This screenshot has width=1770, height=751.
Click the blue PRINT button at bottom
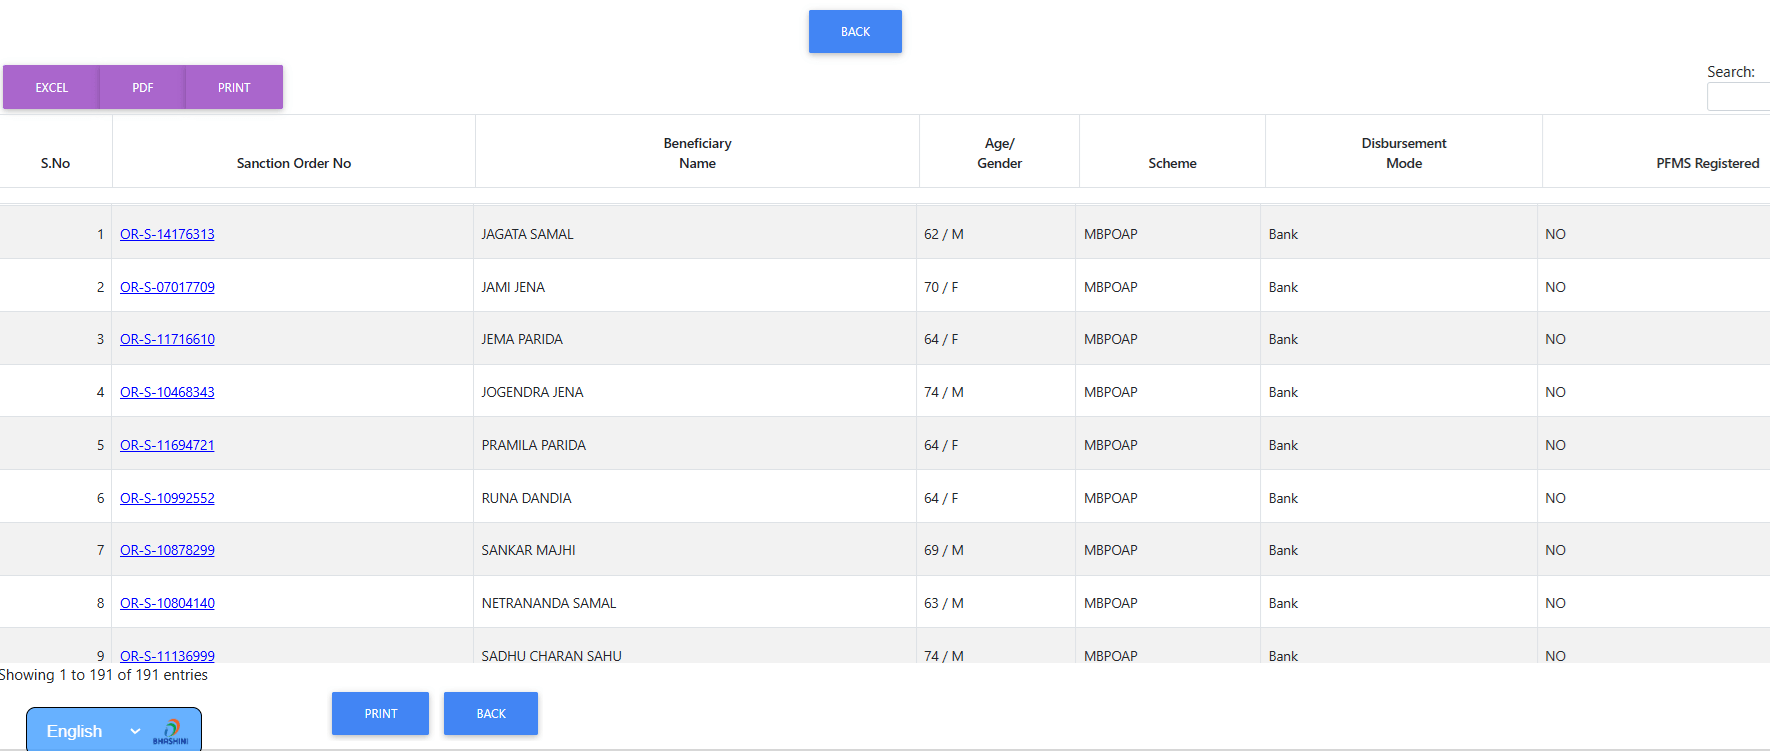[x=380, y=714]
